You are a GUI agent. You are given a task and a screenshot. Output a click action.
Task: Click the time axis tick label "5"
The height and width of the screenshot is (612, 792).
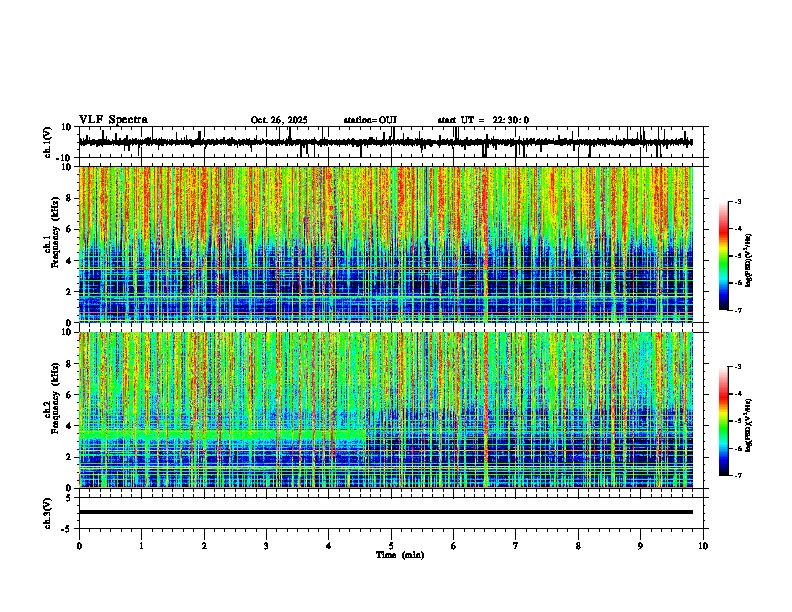[x=391, y=546]
